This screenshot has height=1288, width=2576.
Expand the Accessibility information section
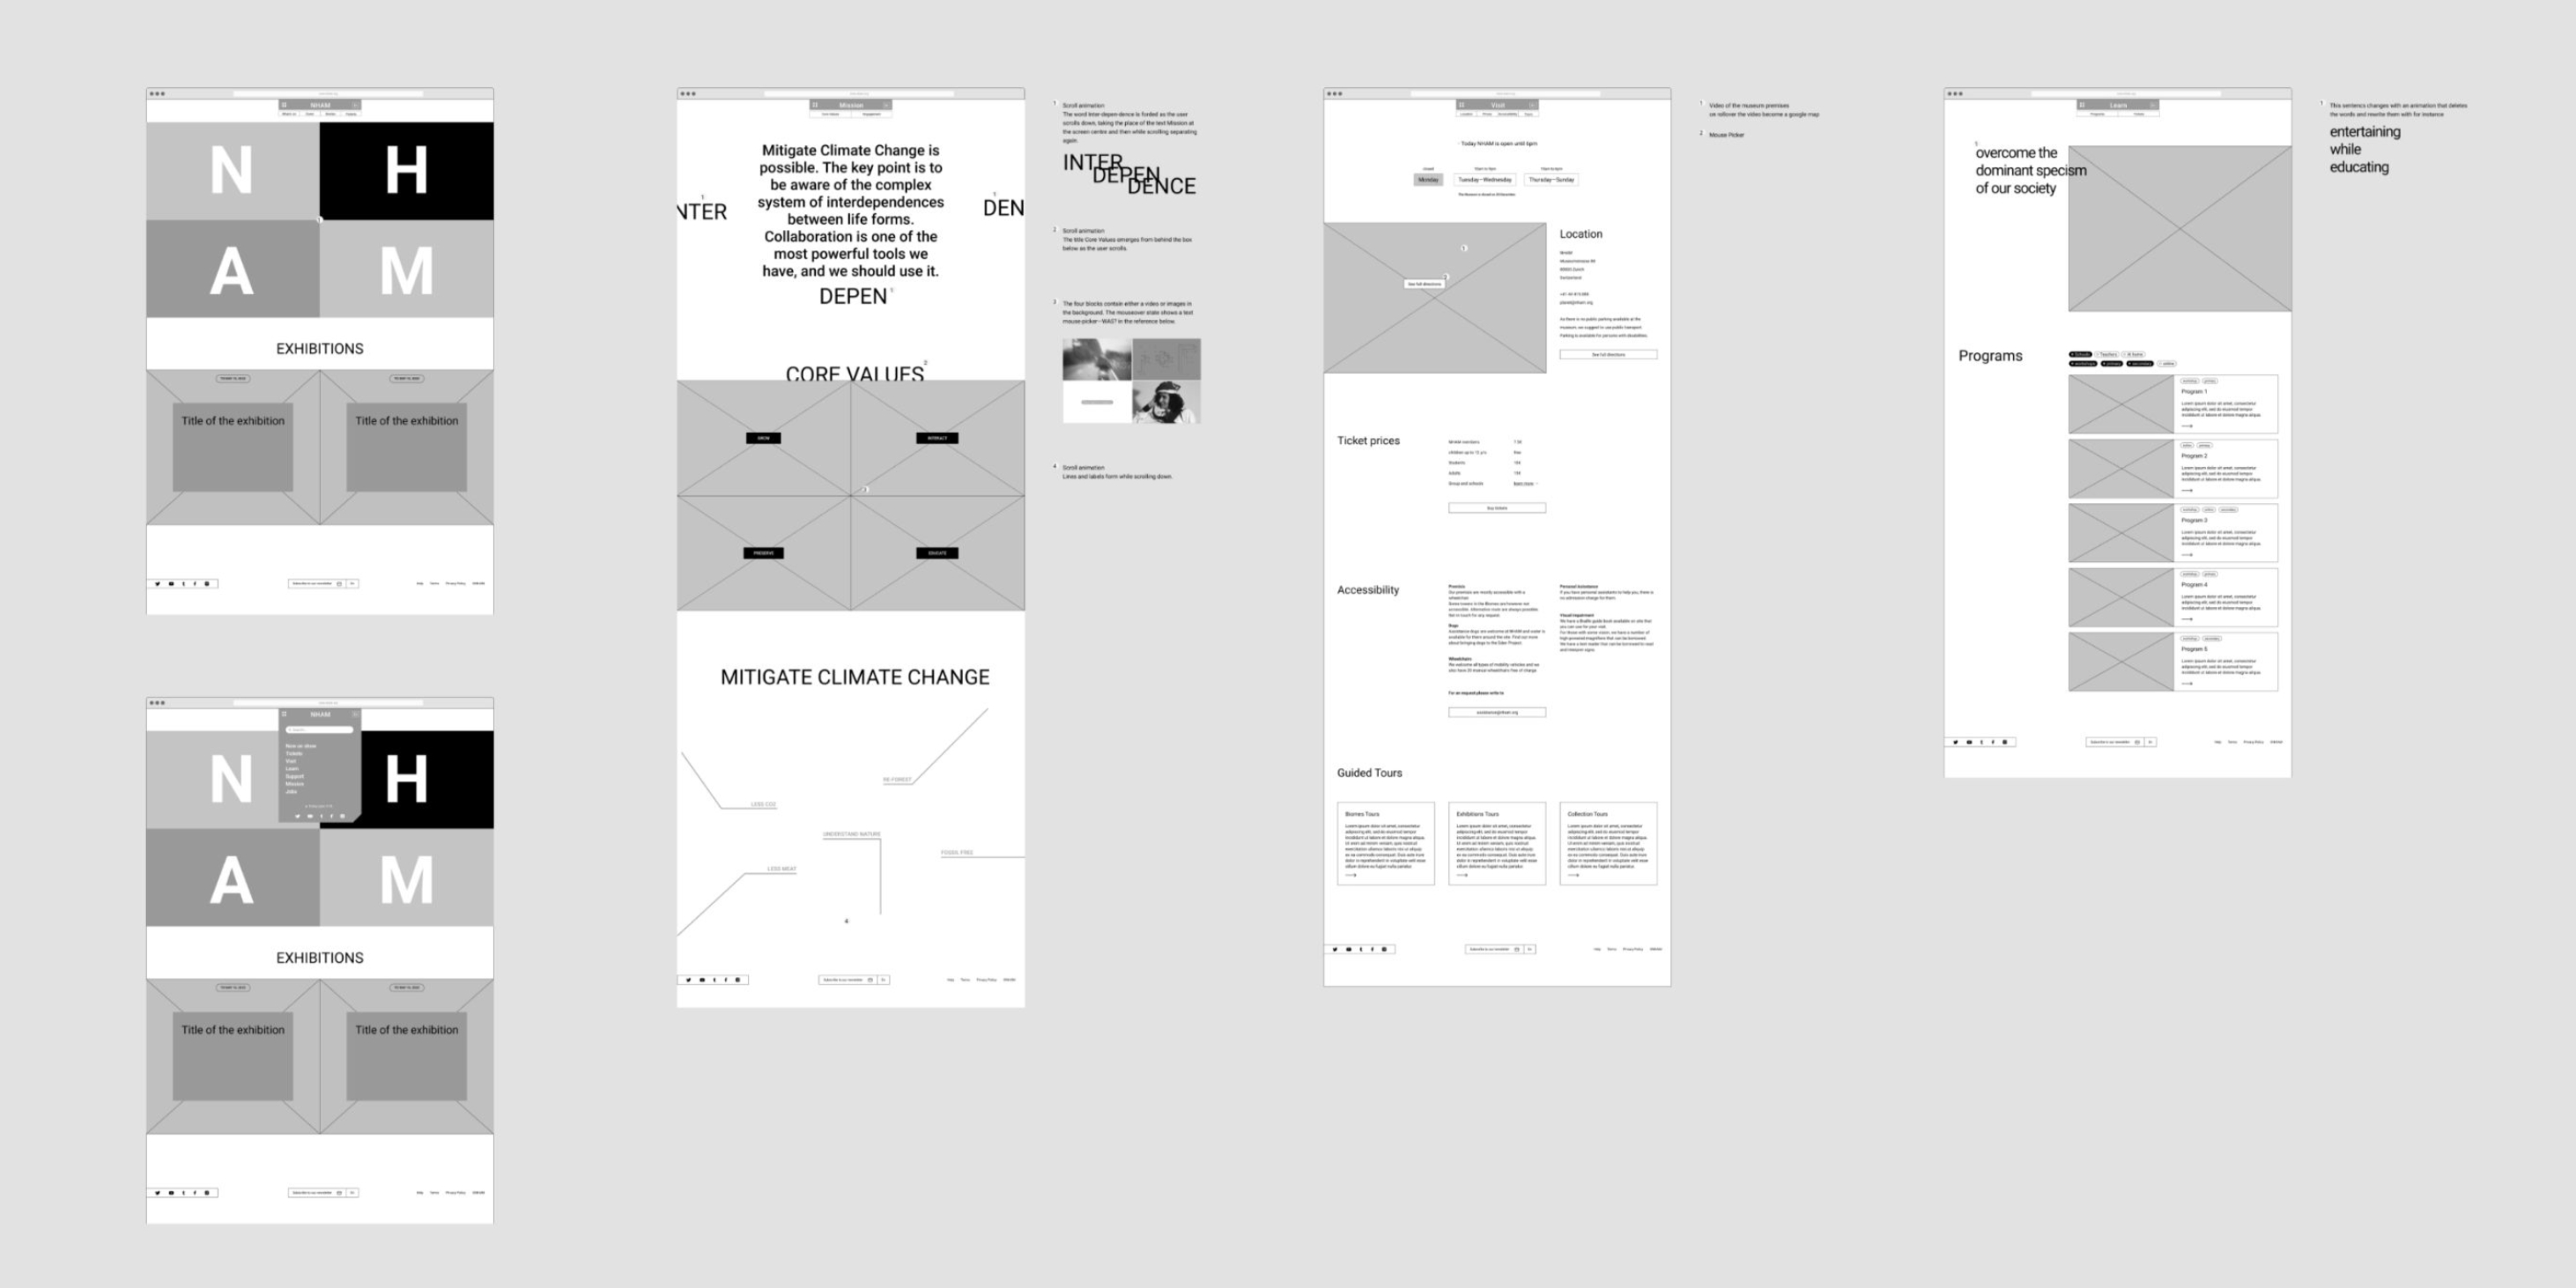[1367, 587]
